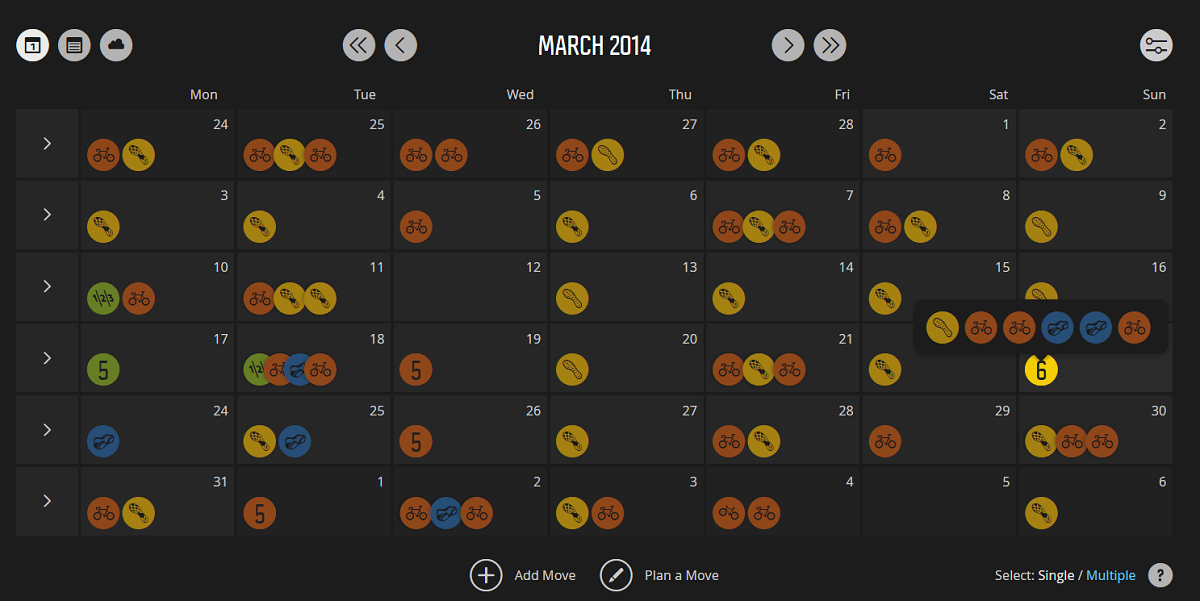Click the help question mark icon
Viewport: 1200px width, 601px height.
coord(1160,575)
